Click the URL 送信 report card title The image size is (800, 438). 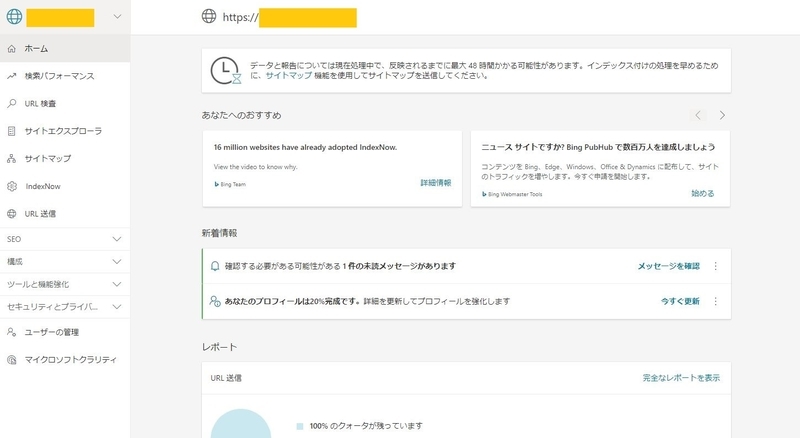pos(226,378)
